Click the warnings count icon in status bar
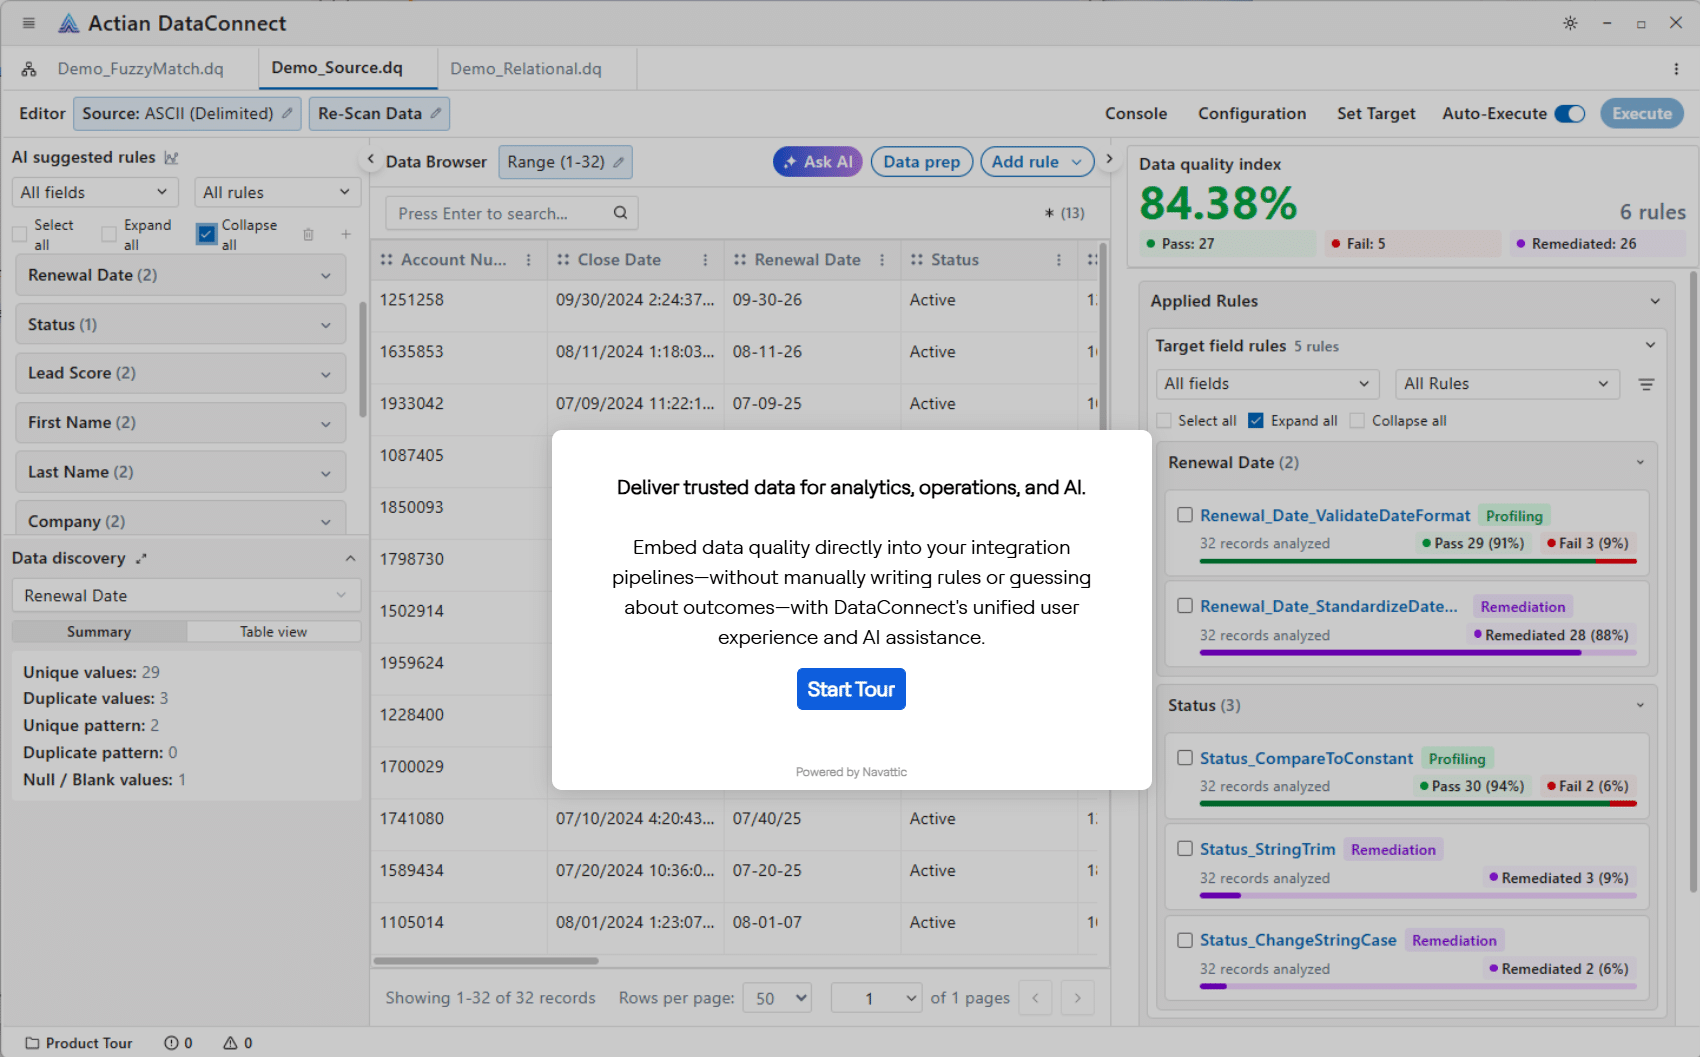 tap(230, 1043)
